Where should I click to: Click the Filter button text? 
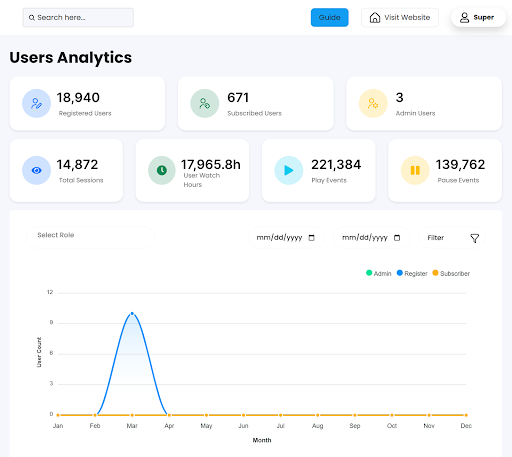click(436, 238)
